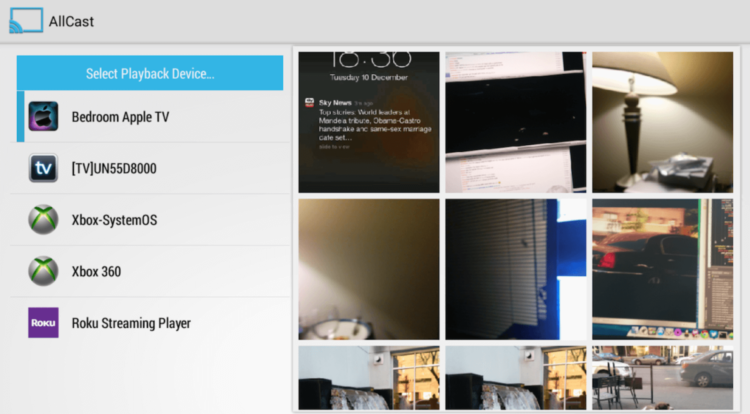This screenshot has width=750, height=414.
Task: Open the blurry brown sink photo thumbnail
Action: [x=369, y=269]
